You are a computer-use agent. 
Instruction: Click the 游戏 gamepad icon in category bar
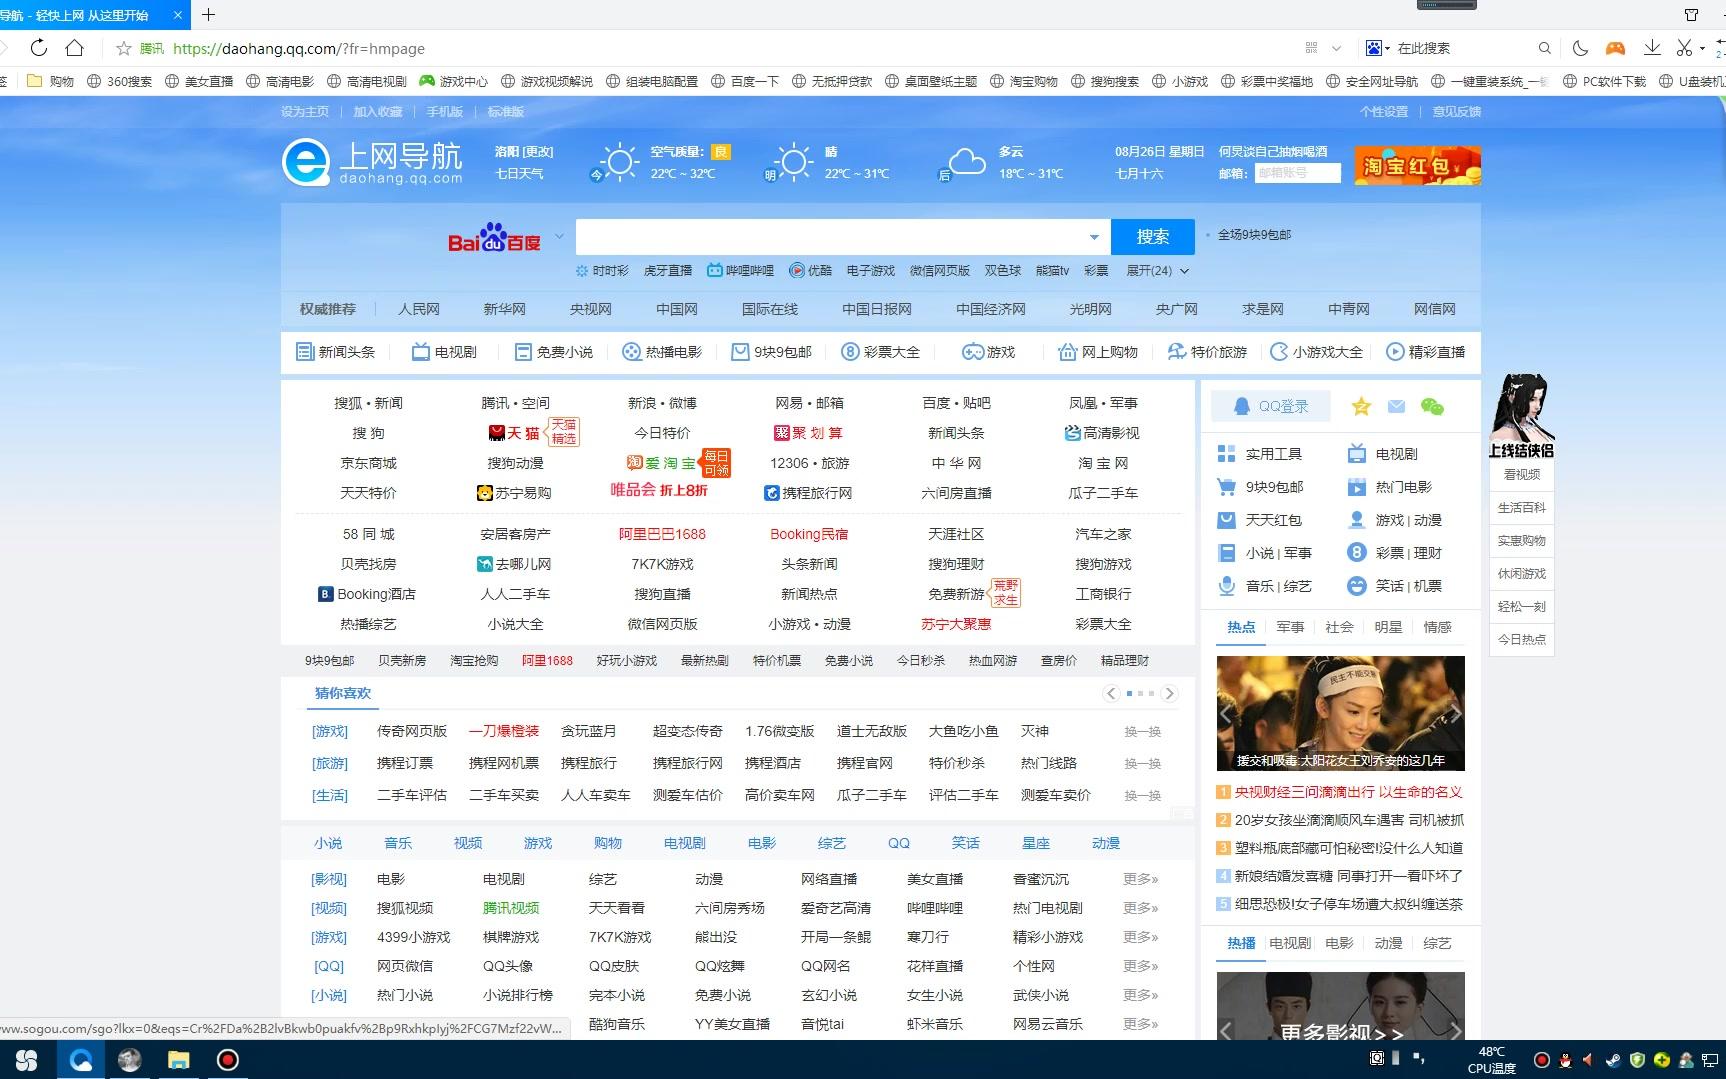[x=972, y=352]
